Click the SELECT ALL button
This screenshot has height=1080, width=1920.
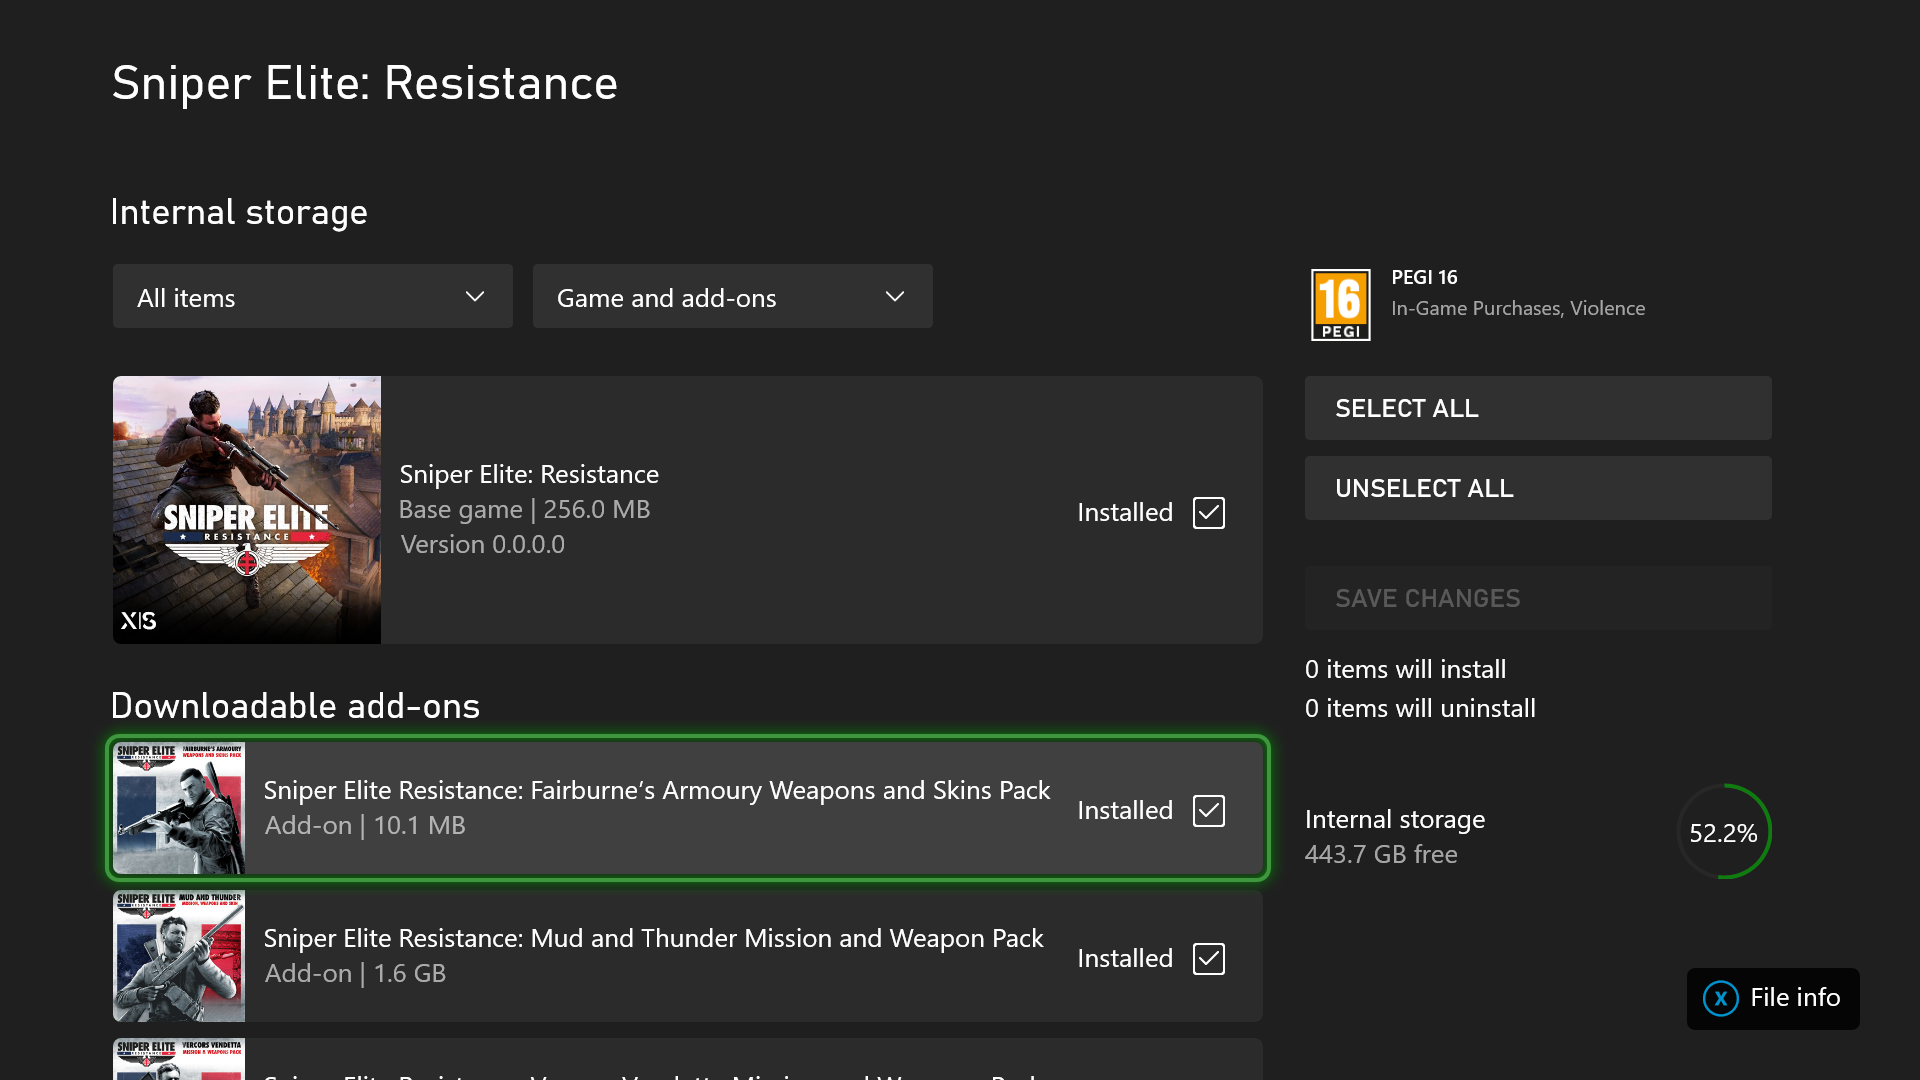coord(1538,408)
